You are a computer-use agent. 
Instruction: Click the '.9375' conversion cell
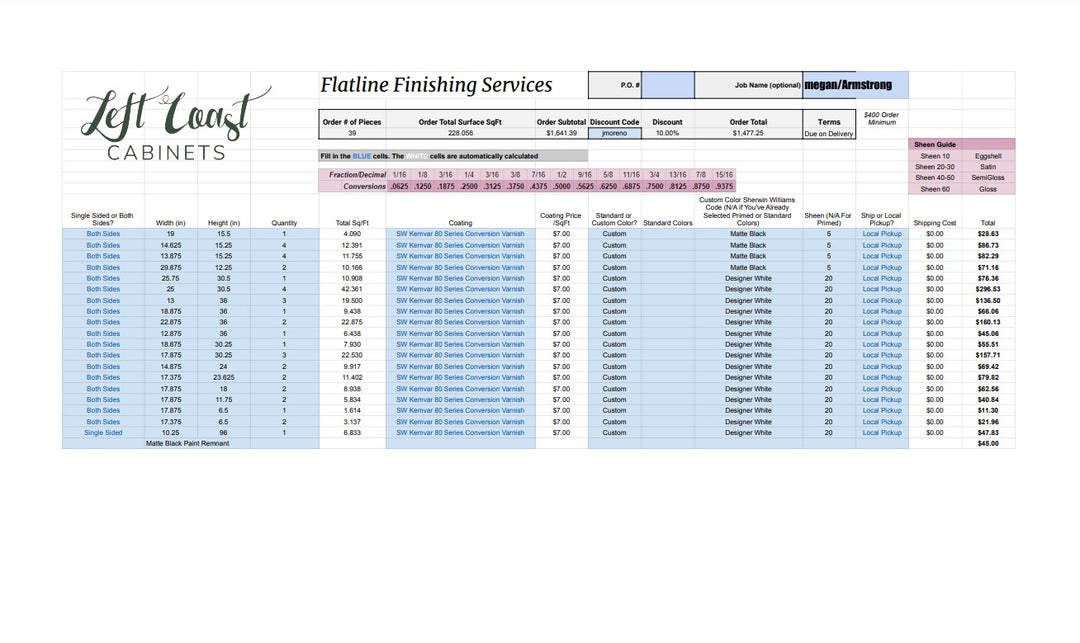pyautogui.click(x=724, y=186)
